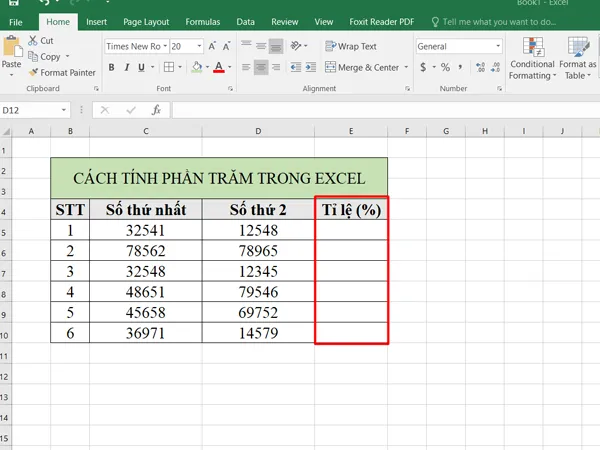The height and width of the screenshot is (450, 600).
Task: Toggle Italic formatting
Action: coord(127,68)
